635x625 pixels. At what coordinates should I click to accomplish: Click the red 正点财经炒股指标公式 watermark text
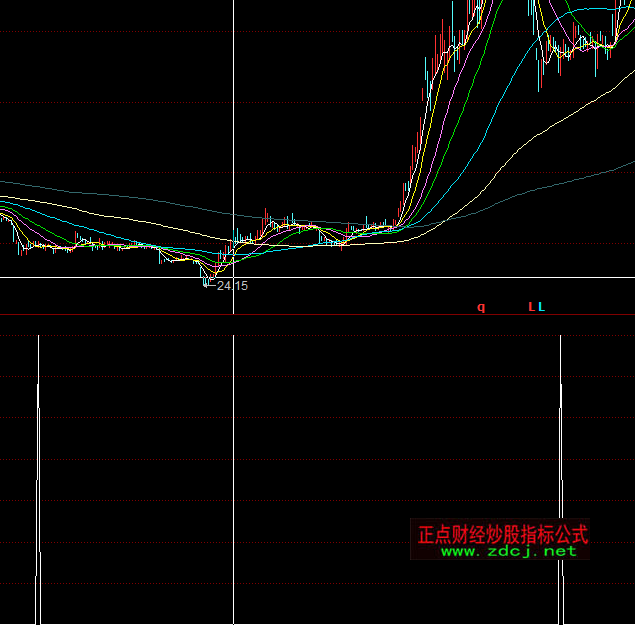[x=502, y=533]
